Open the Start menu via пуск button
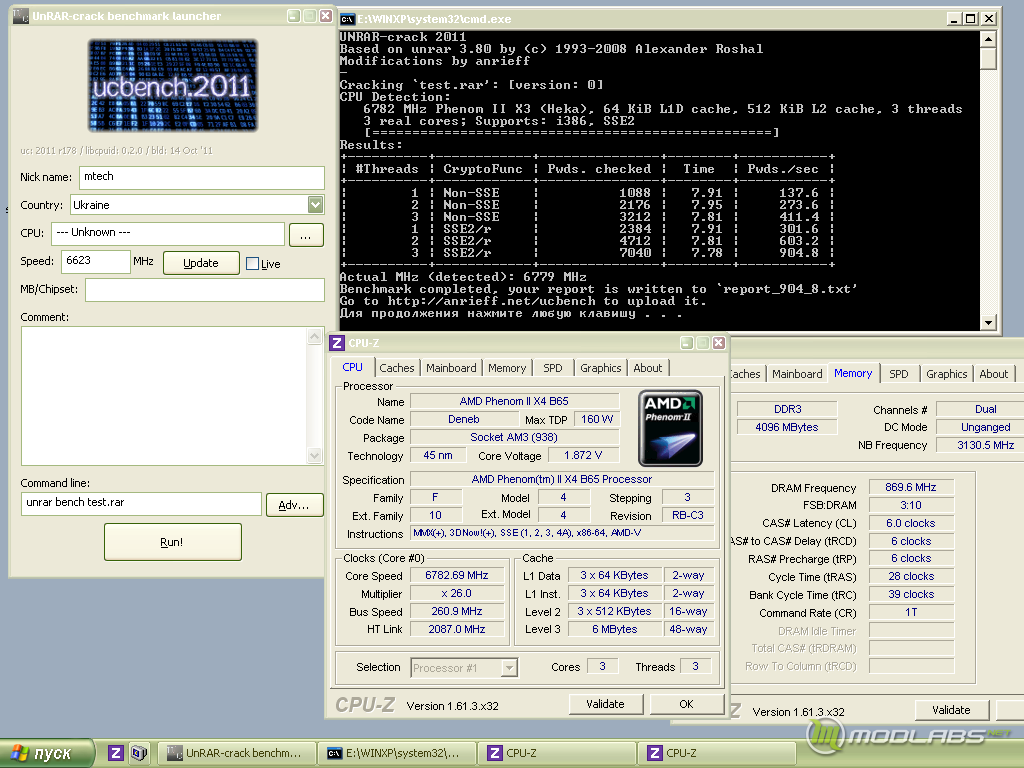The image size is (1024, 768). [48, 753]
